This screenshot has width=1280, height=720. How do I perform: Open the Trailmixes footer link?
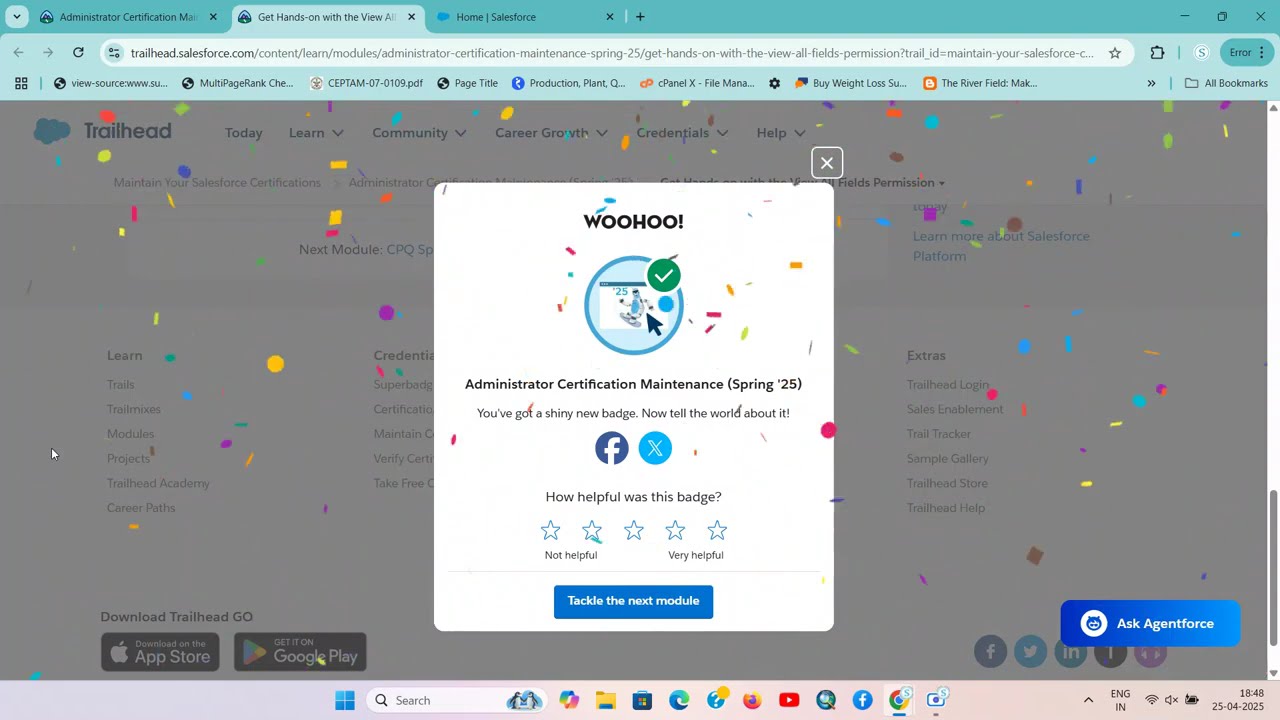click(134, 409)
